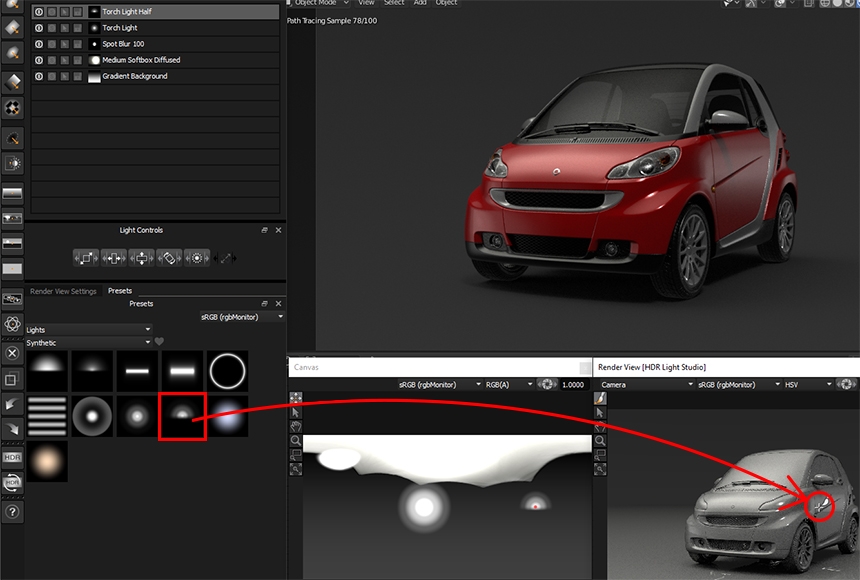Image resolution: width=860 pixels, height=580 pixels.
Task: Click the atom-shaped icon in left toolbar
Action: [12, 324]
